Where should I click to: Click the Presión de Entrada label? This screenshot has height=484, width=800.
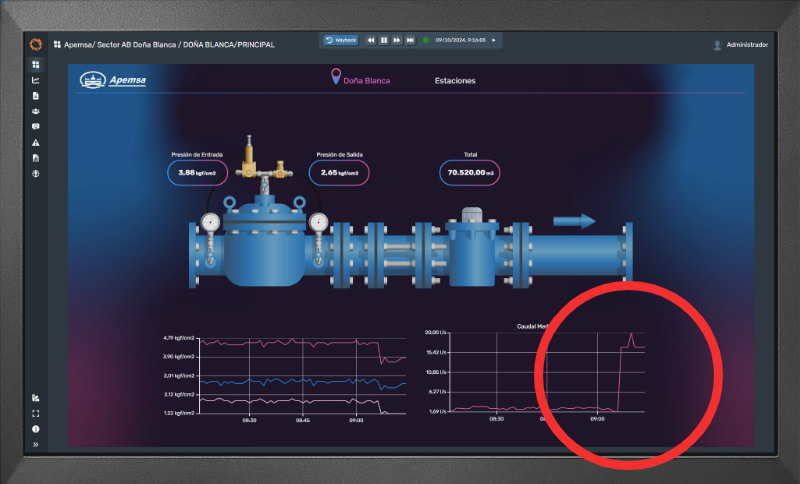[x=197, y=155]
